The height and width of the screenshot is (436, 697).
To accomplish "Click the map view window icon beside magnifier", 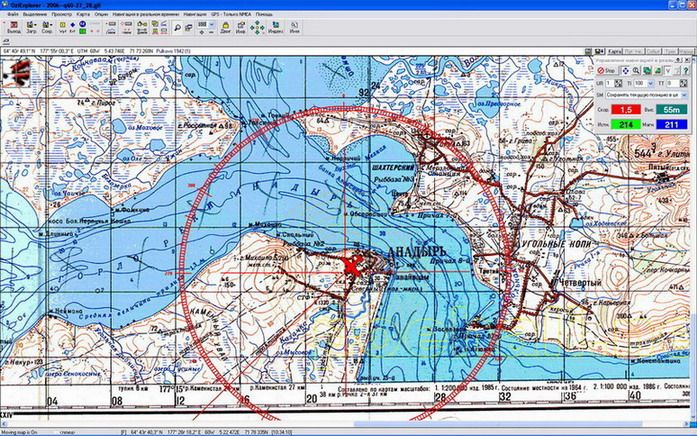I will pyautogui.click(x=188, y=28).
